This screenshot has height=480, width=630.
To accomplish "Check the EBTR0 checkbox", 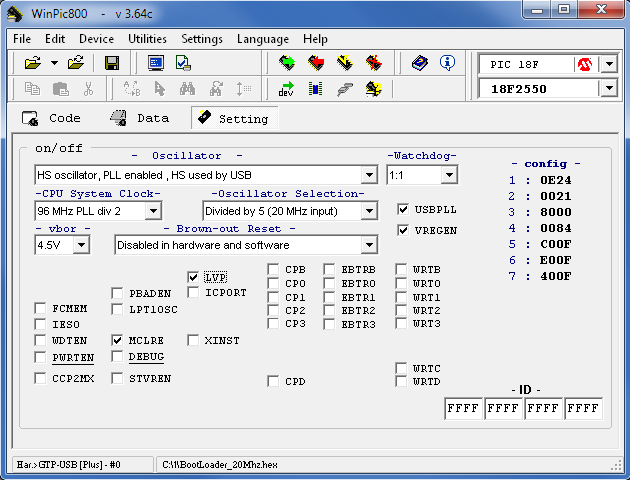I will pyautogui.click(x=329, y=283).
